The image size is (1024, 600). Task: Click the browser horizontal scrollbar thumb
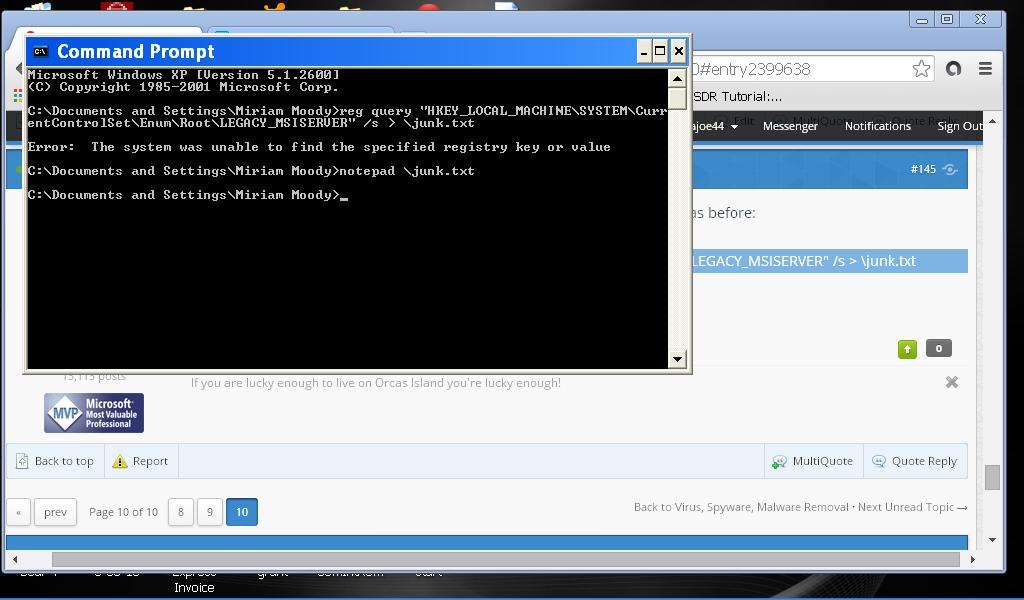coord(505,559)
